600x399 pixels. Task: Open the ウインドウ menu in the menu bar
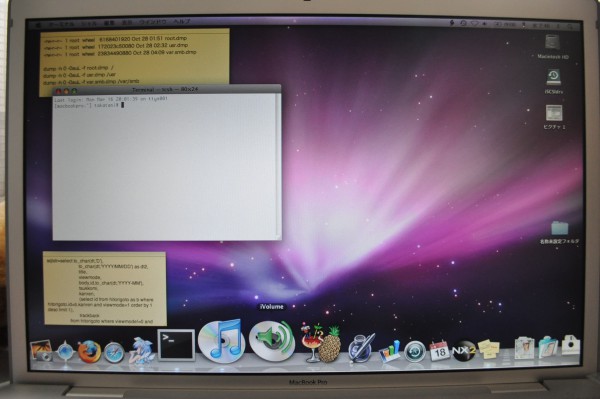pyautogui.click(x=153, y=23)
